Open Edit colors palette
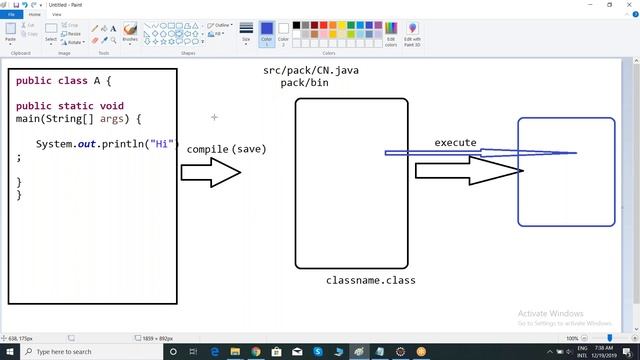 (x=391, y=34)
